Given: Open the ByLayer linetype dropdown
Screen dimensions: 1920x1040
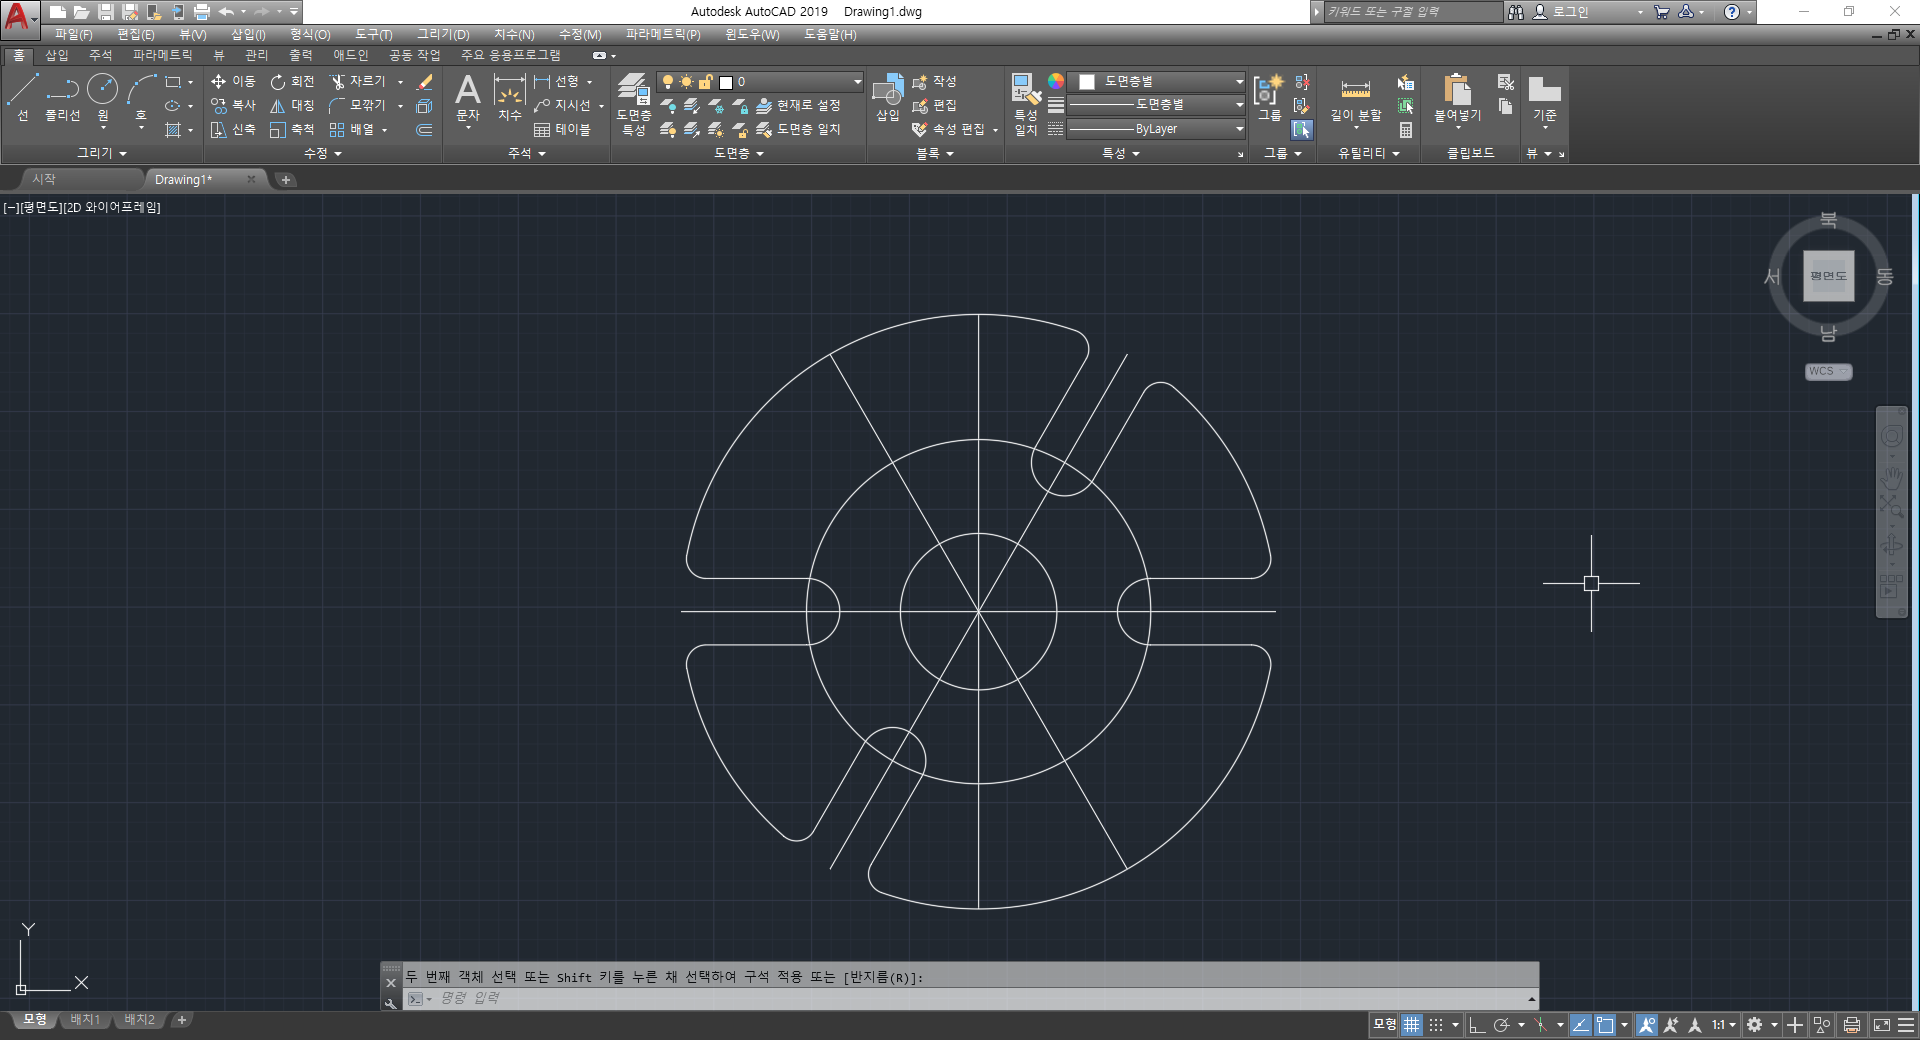Looking at the screenshot, I should pos(1157,129).
